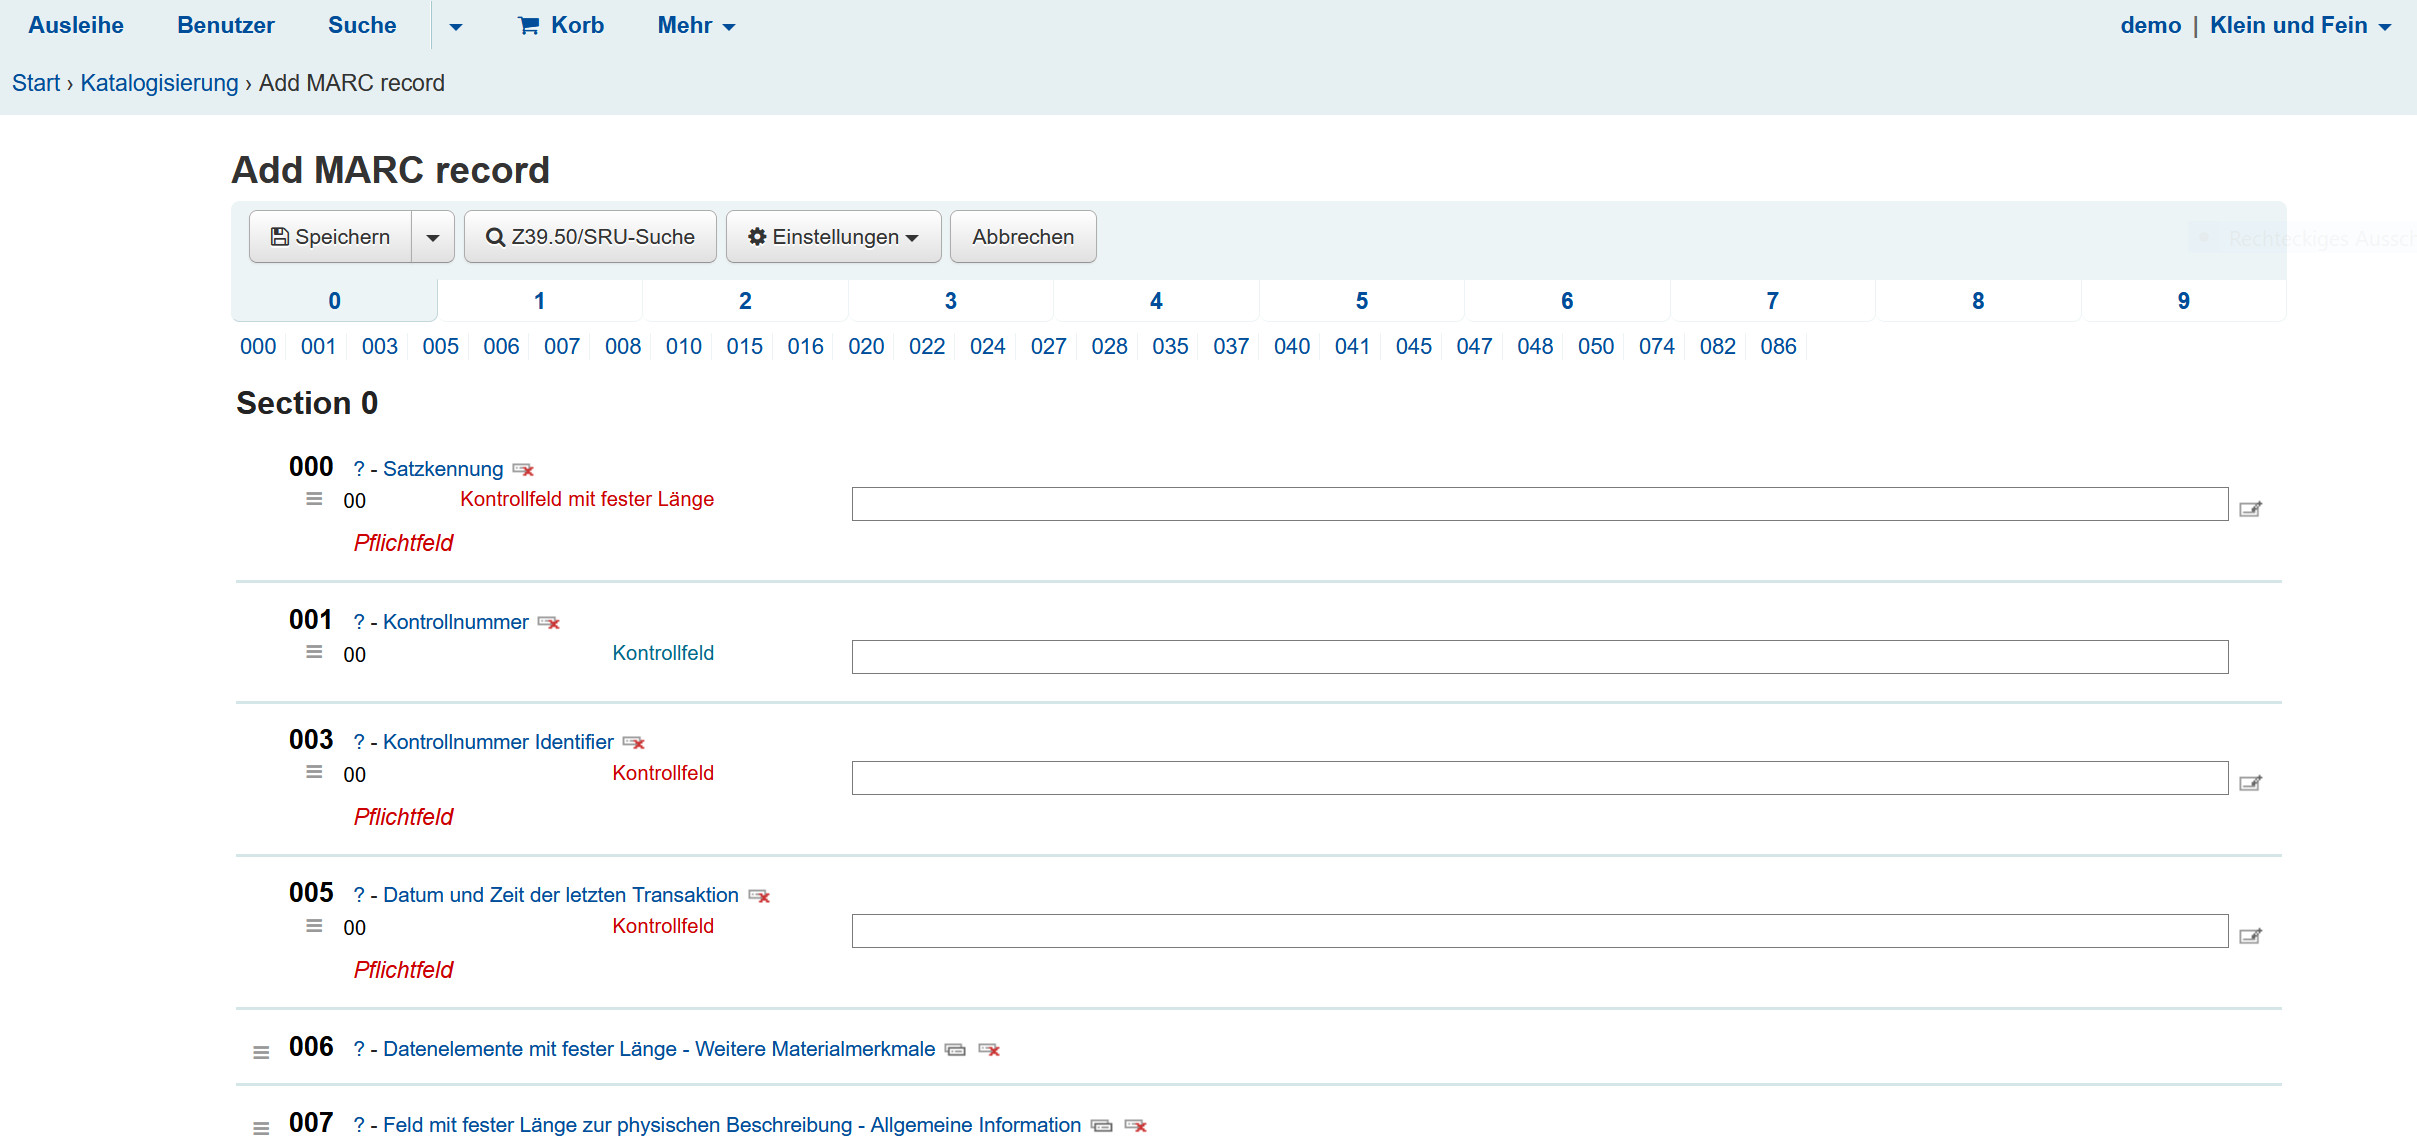
Task: Delete the 000 Satzkennung tag
Action: [523, 470]
